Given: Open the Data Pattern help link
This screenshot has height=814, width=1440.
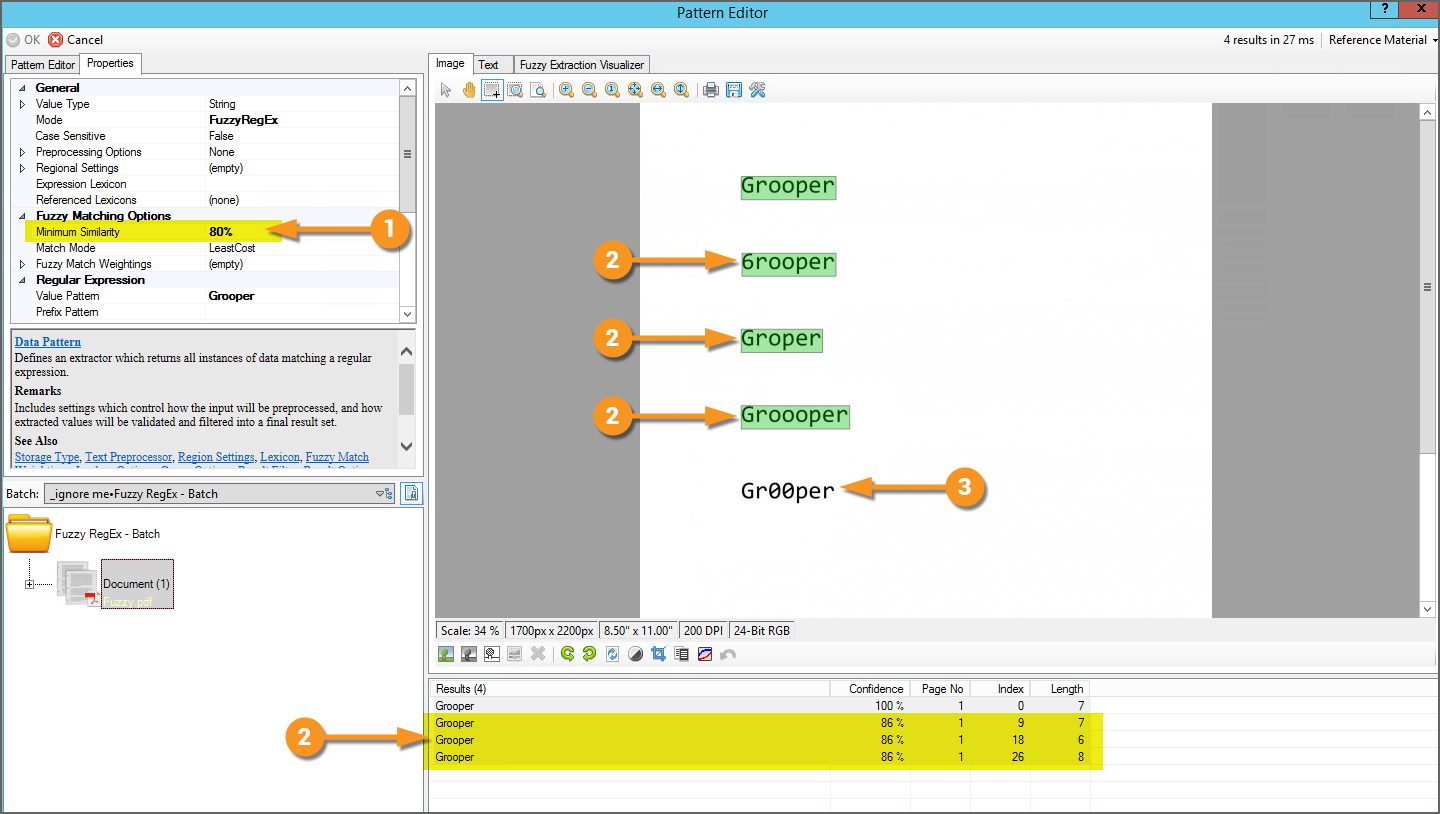Looking at the screenshot, I should [48, 342].
